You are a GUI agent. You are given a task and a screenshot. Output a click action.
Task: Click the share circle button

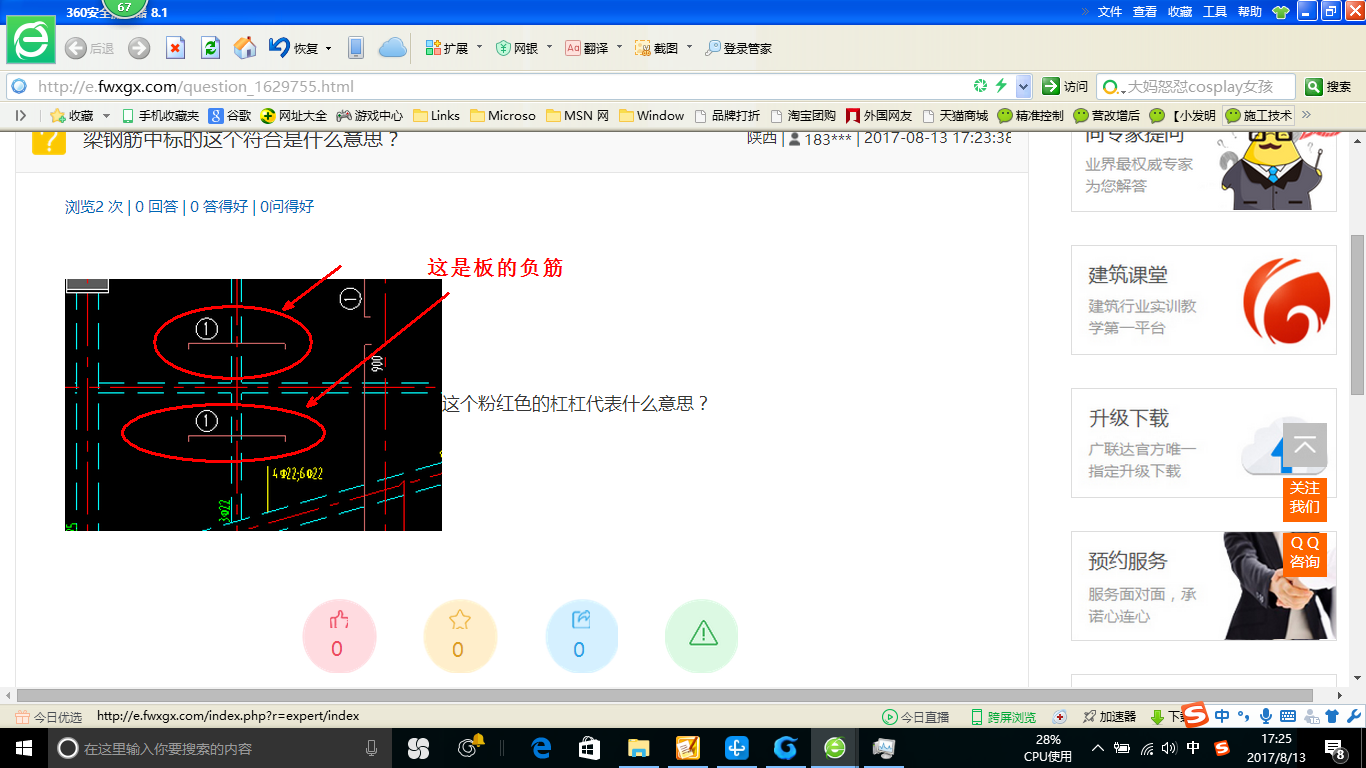pos(582,637)
